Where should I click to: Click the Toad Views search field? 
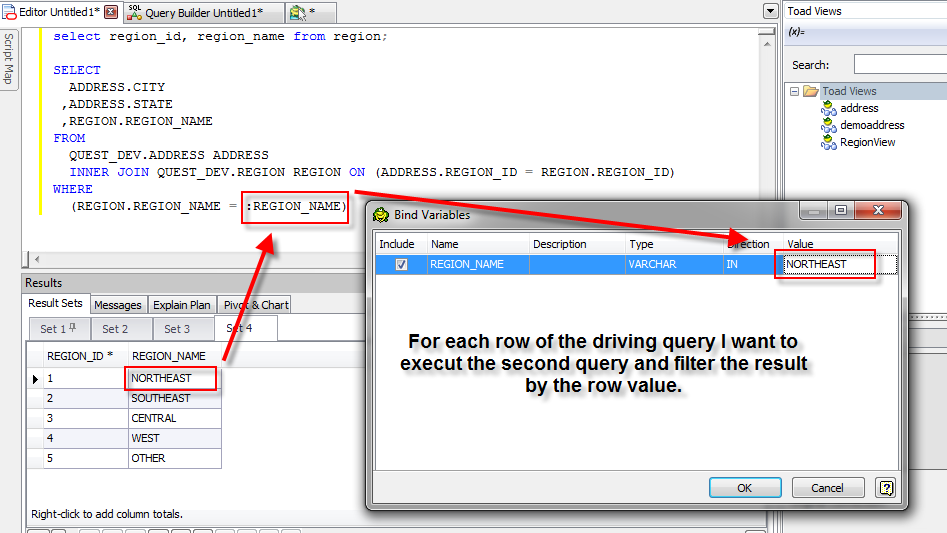pos(900,65)
